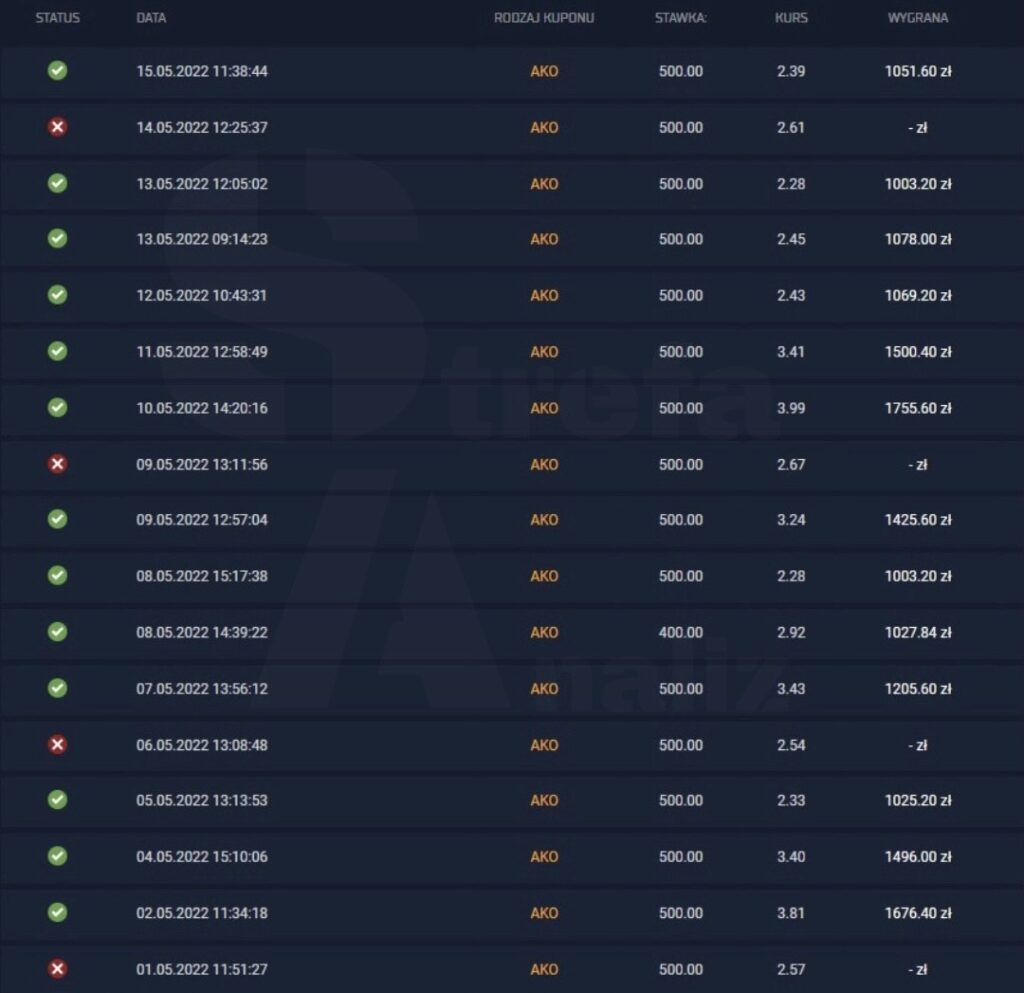Click the DATA column header
This screenshot has height=993, width=1024.
(151, 18)
